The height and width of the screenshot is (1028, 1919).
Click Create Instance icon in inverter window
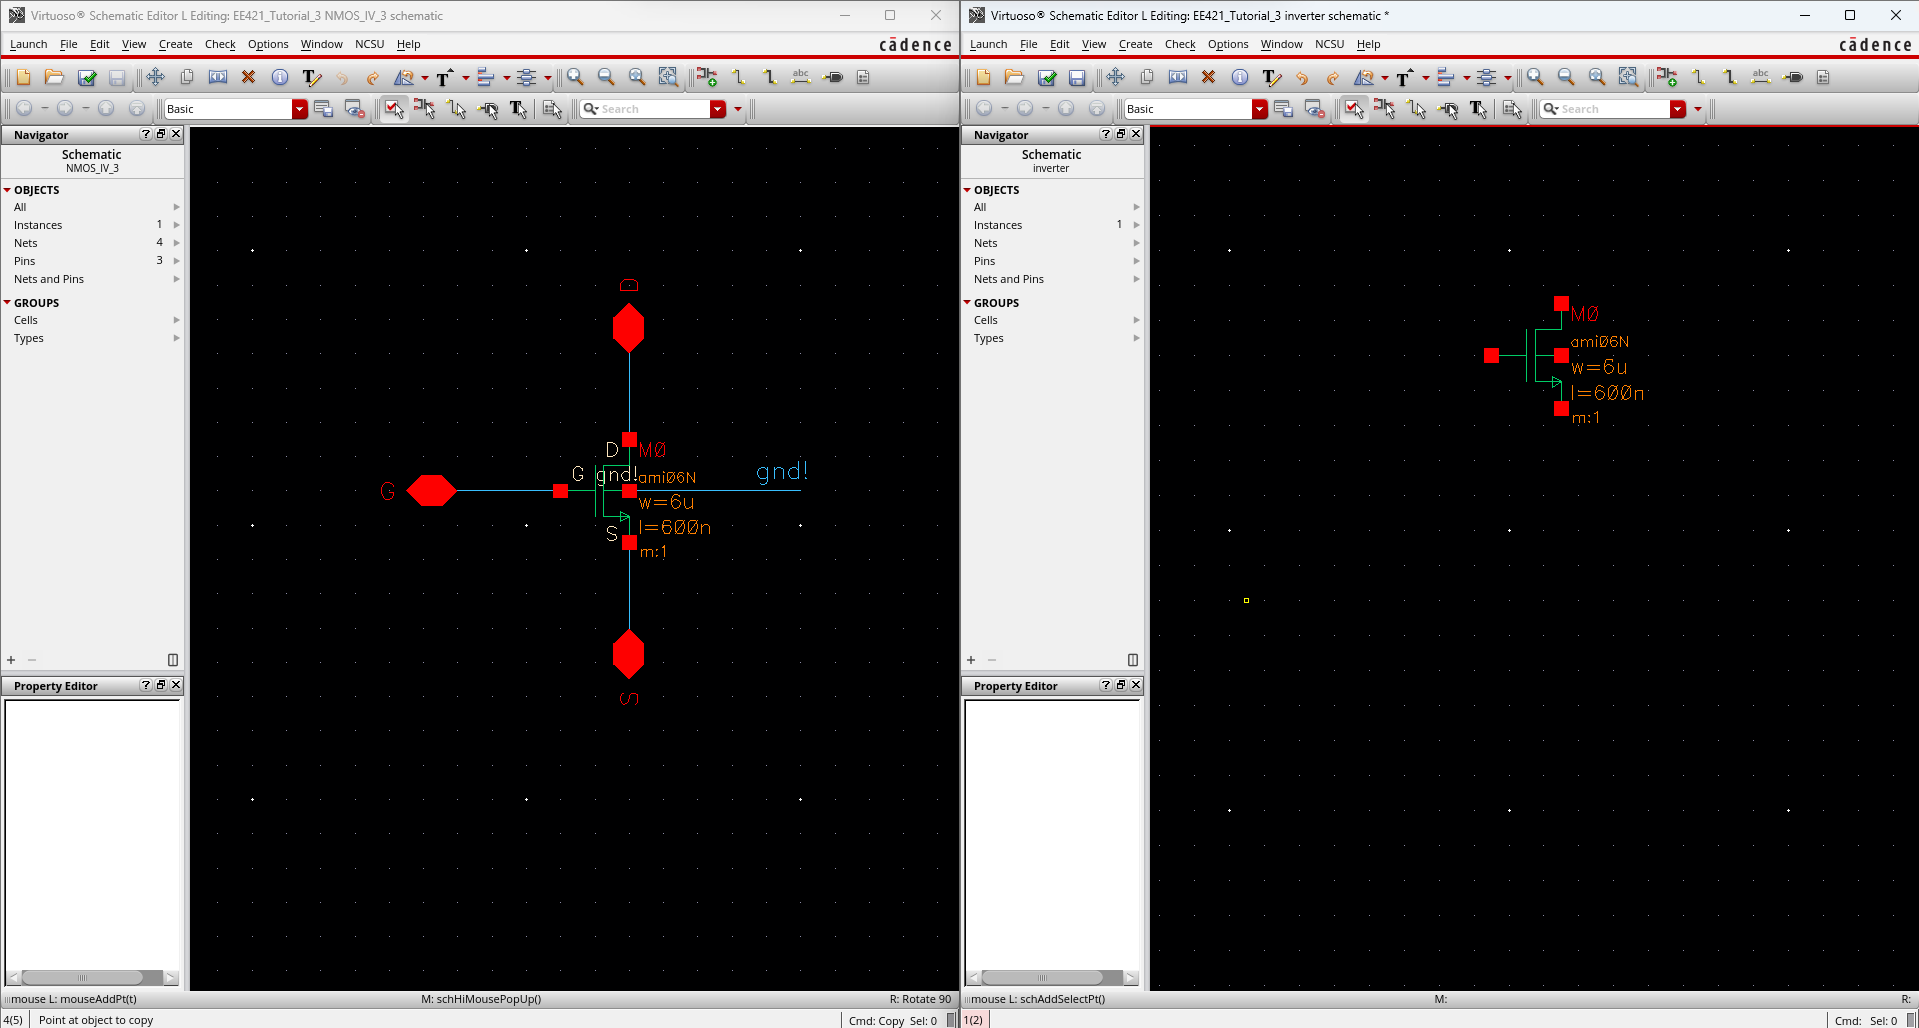click(x=1667, y=77)
